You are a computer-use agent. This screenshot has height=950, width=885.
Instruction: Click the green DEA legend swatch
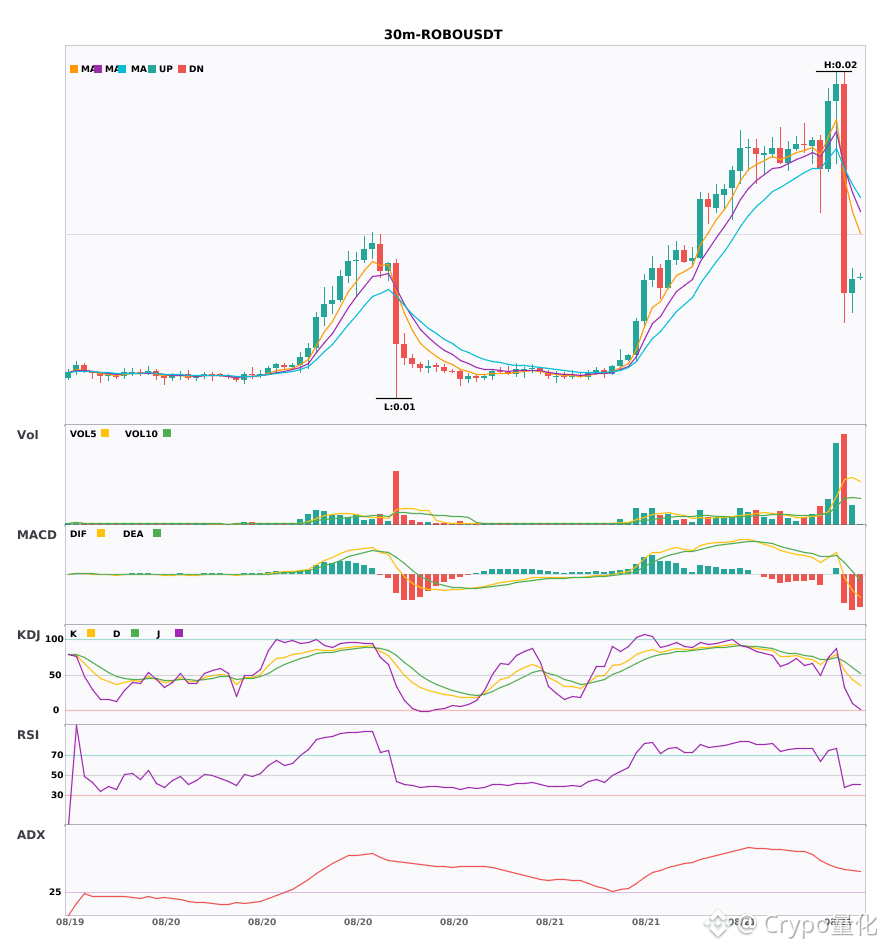[157, 533]
